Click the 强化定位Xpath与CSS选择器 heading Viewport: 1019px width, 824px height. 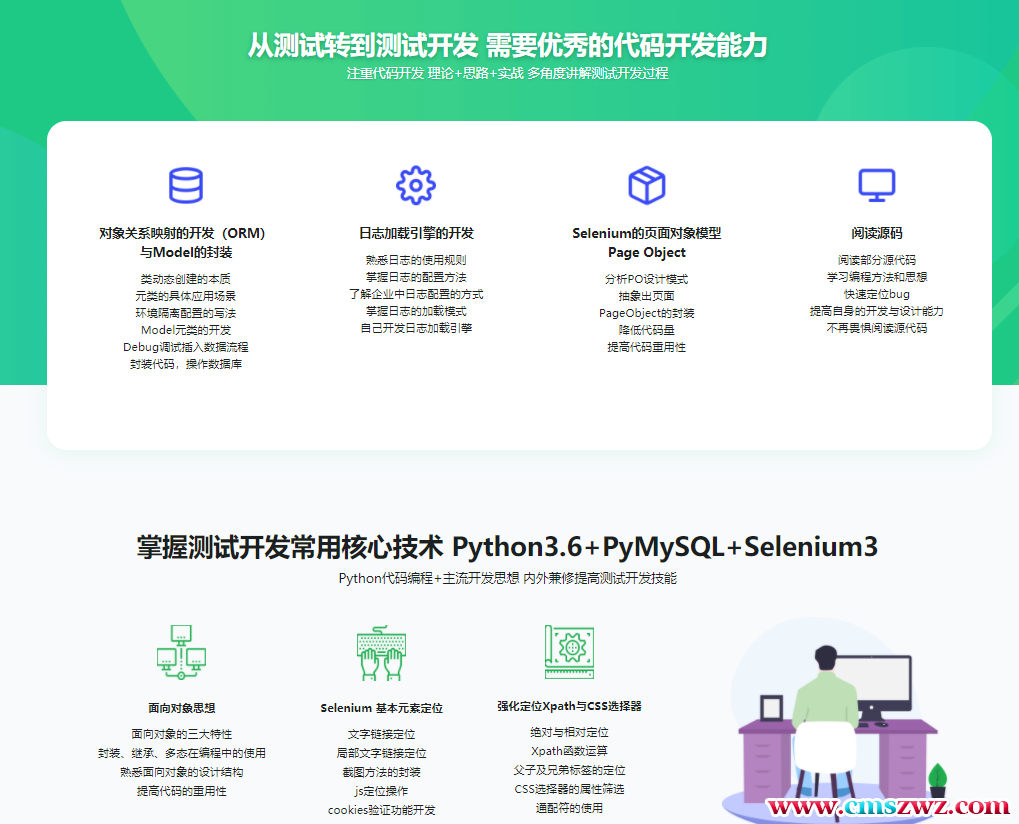tap(569, 706)
